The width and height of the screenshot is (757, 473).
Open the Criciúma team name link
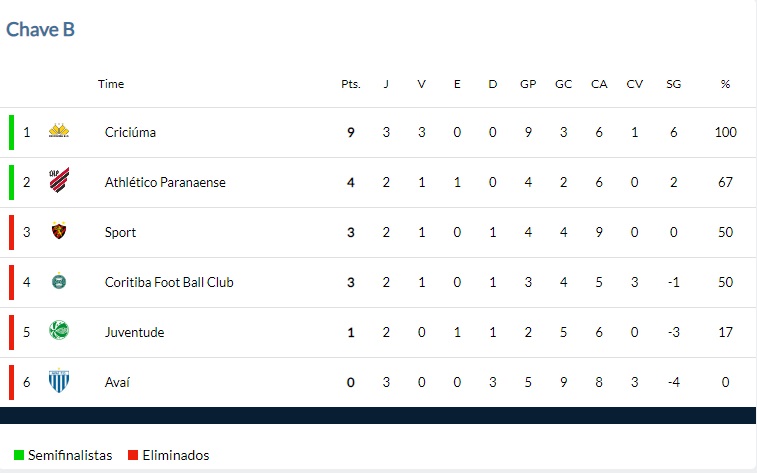click(x=130, y=132)
